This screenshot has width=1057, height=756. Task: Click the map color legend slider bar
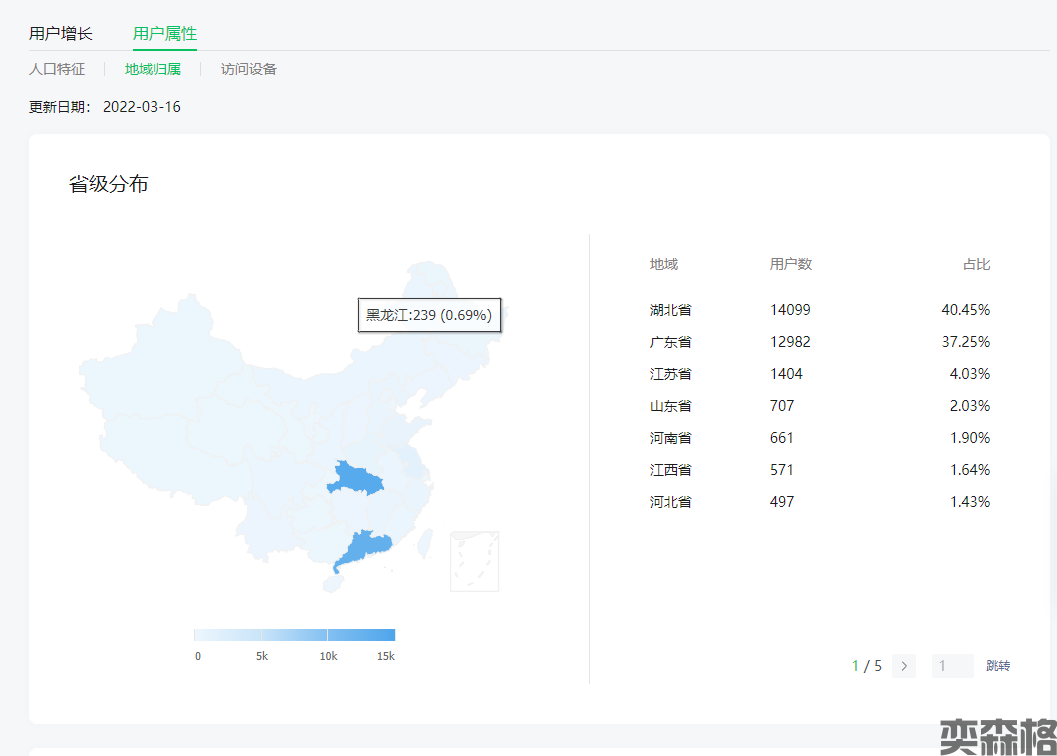click(x=294, y=635)
